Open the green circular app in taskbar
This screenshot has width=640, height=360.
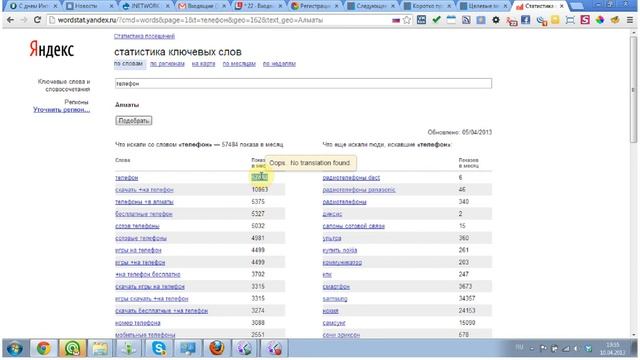(72, 349)
